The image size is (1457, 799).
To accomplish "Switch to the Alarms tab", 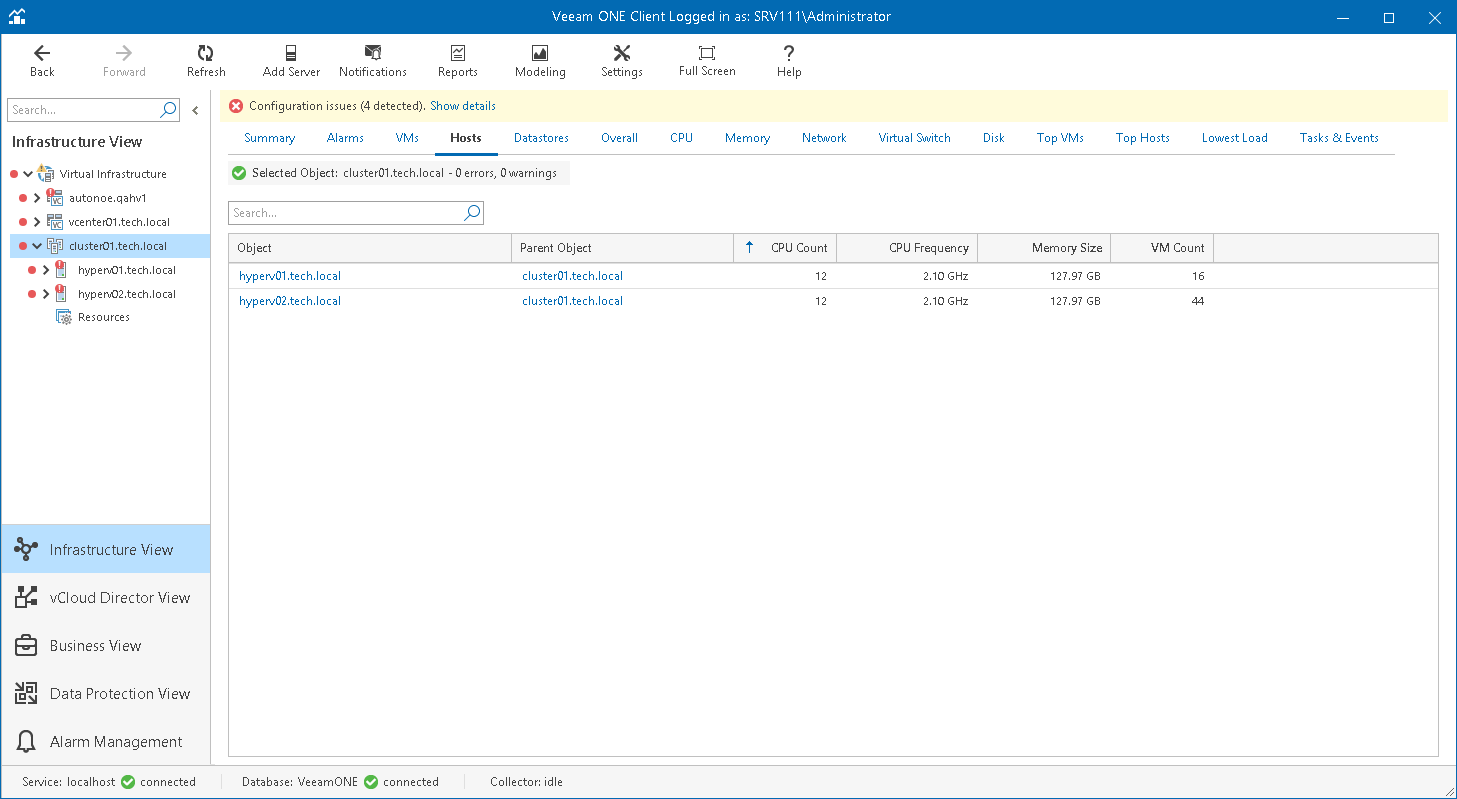I will [345, 138].
